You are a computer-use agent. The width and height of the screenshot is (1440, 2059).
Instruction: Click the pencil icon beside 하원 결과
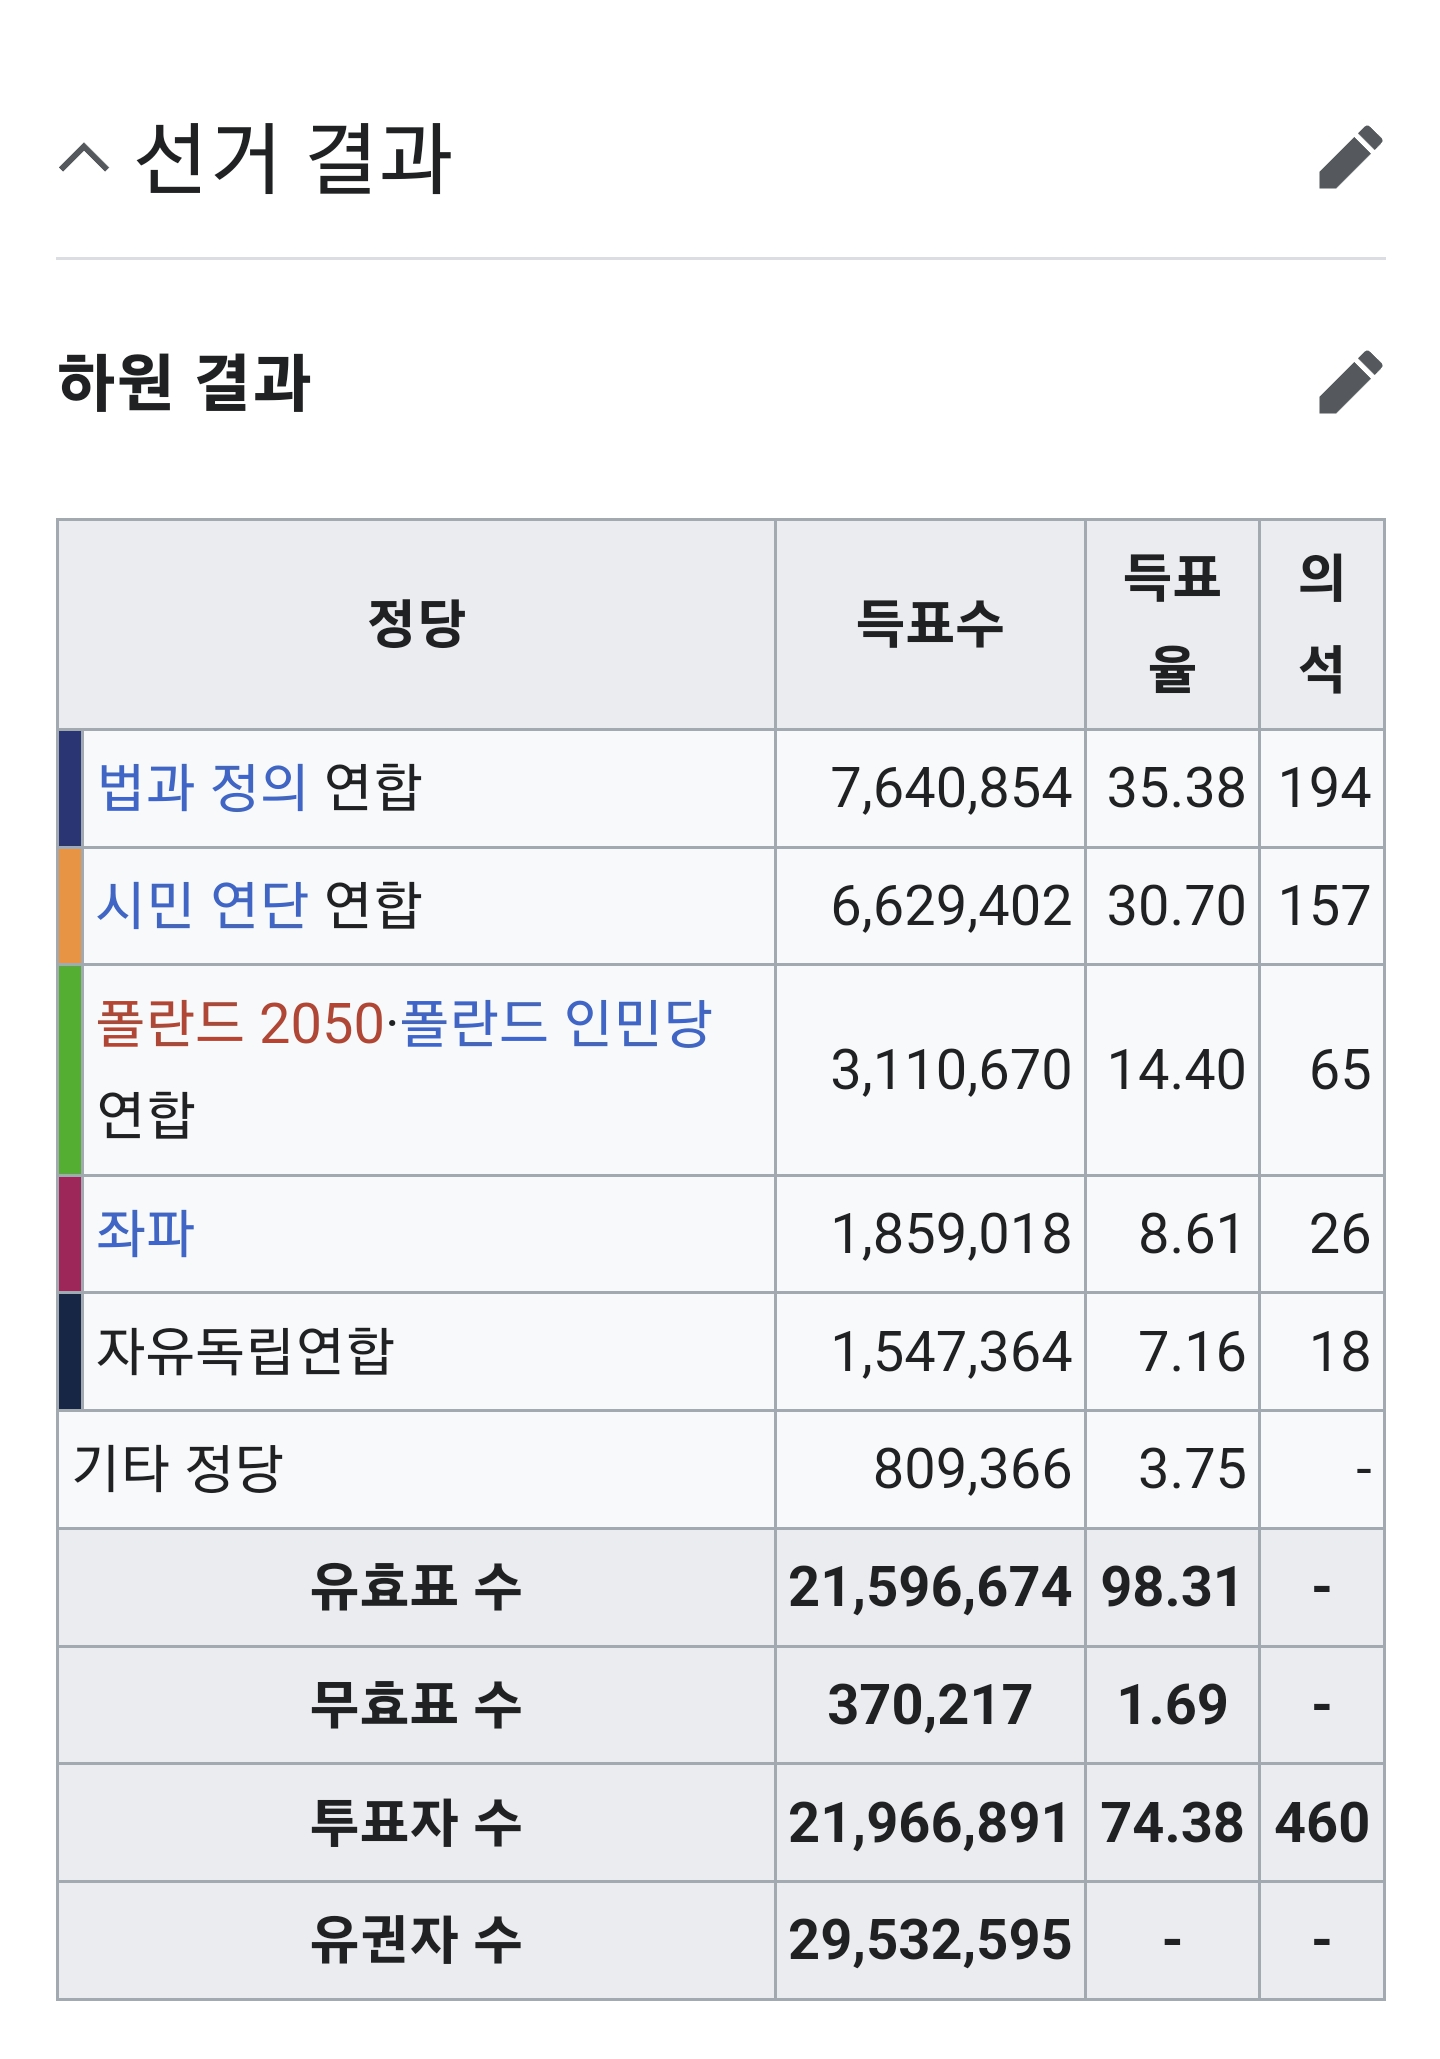1350,382
